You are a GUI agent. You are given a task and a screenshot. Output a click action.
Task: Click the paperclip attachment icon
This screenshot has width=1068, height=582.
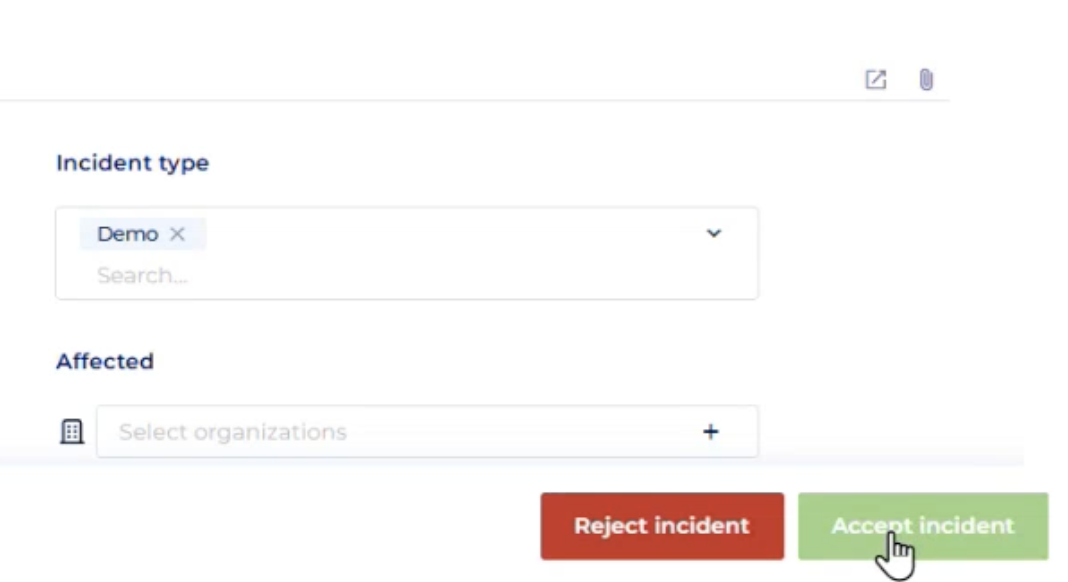pyautogui.click(x=926, y=80)
